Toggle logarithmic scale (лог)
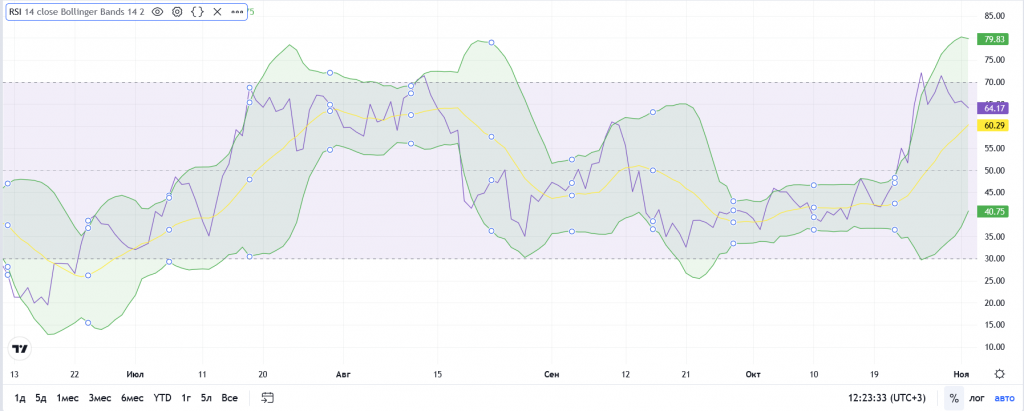The image size is (1024, 411). (x=977, y=398)
